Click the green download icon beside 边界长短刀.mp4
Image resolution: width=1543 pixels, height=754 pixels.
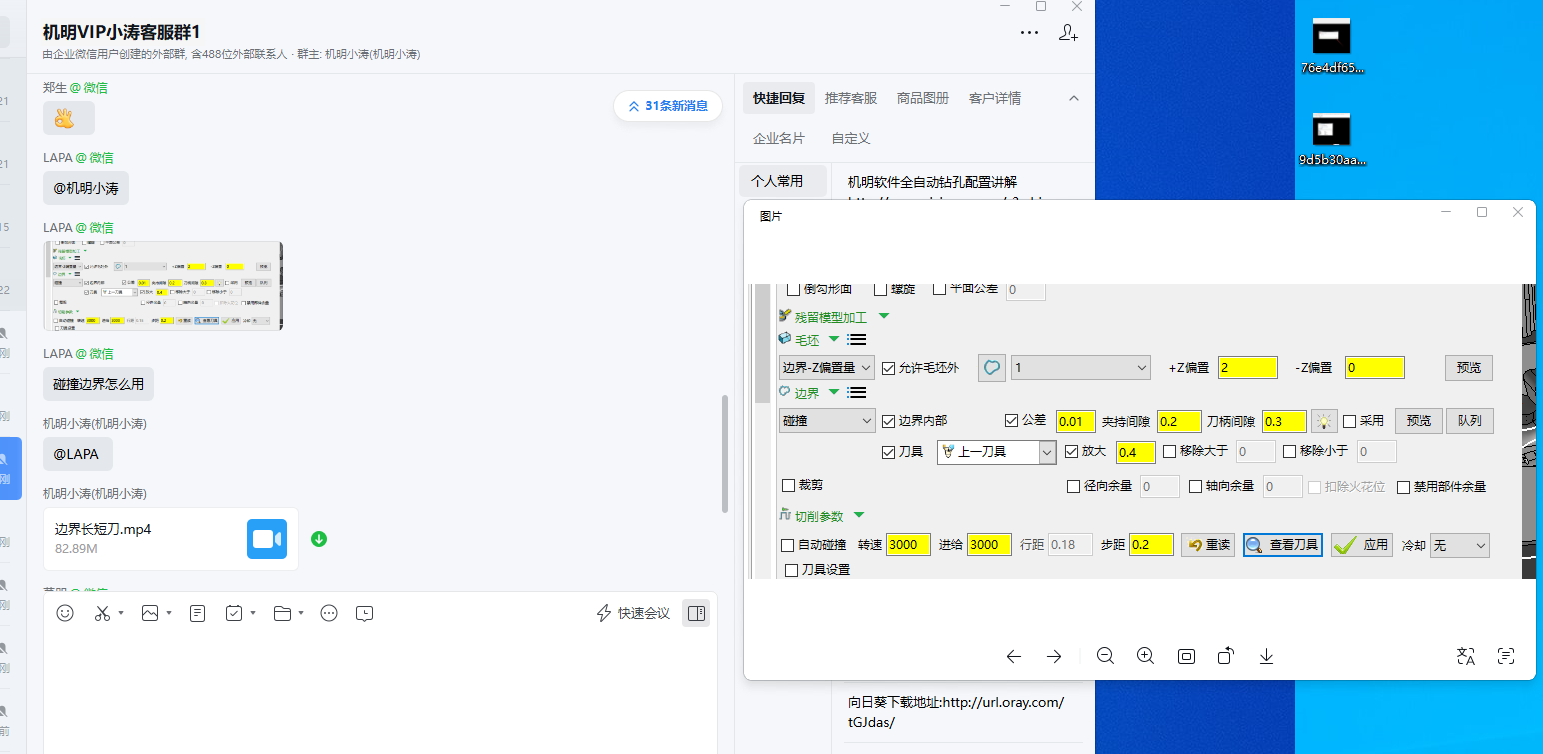(x=319, y=539)
